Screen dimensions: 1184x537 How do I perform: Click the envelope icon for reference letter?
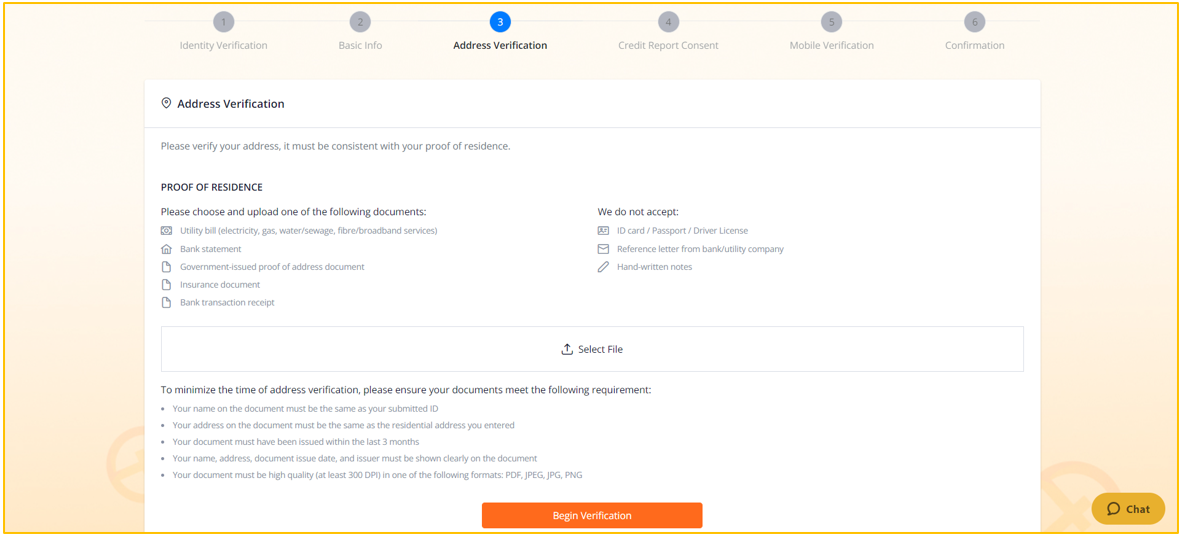click(x=603, y=248)
